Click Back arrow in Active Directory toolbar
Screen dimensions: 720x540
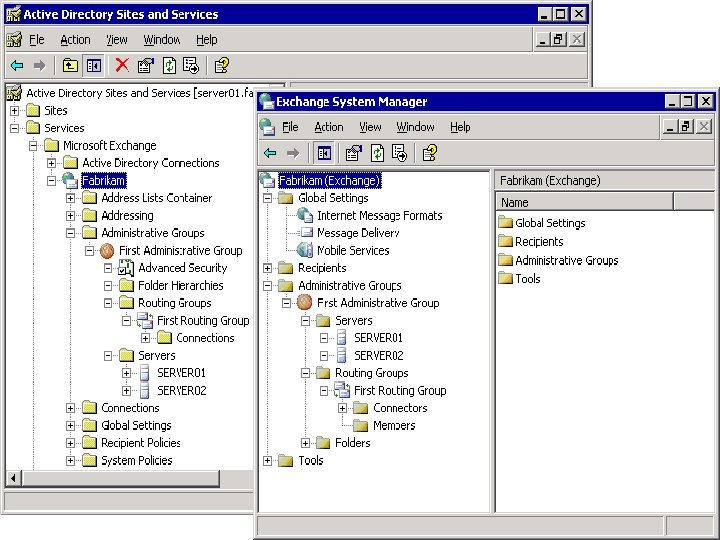[17, 66]
